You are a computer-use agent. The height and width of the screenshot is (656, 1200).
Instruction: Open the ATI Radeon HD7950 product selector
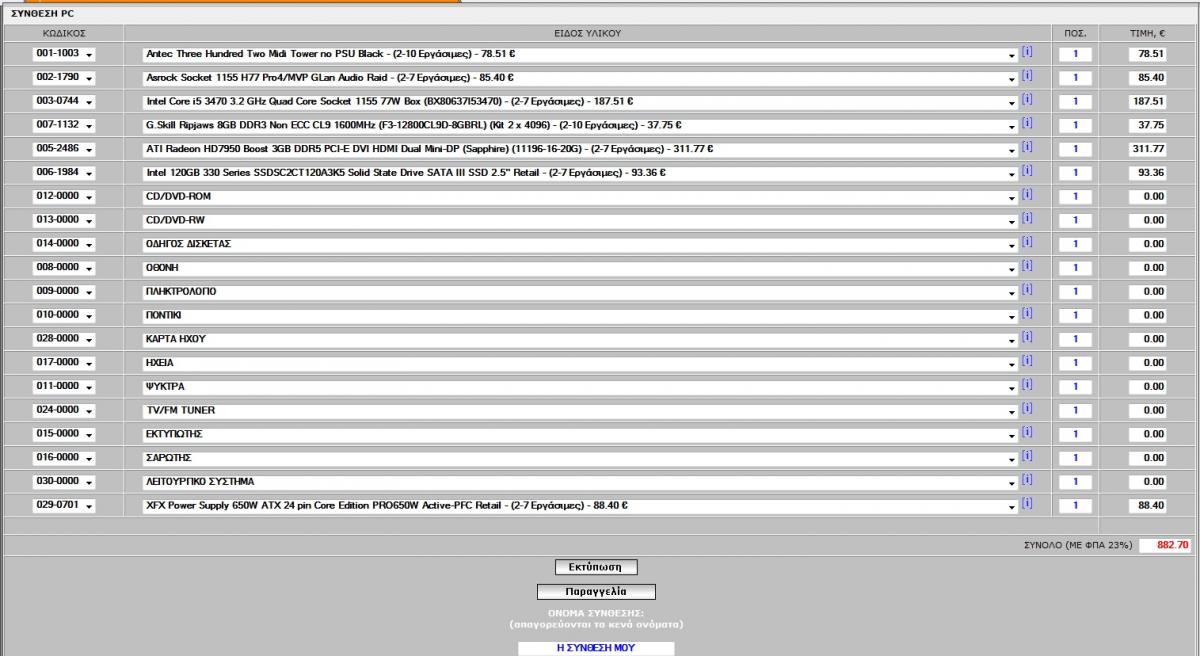click(x=580, y=149)
